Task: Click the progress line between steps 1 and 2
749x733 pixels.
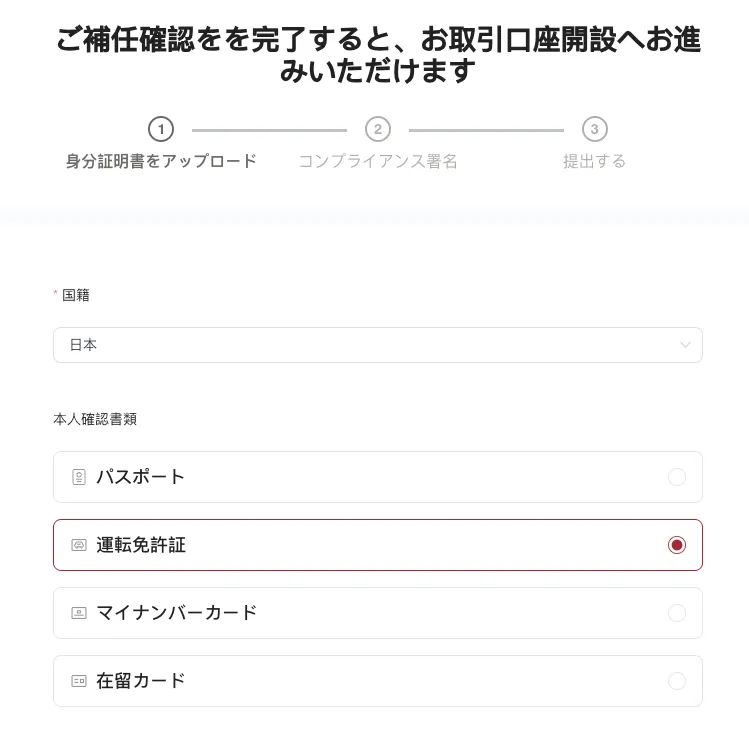Action: coord(269,130)
